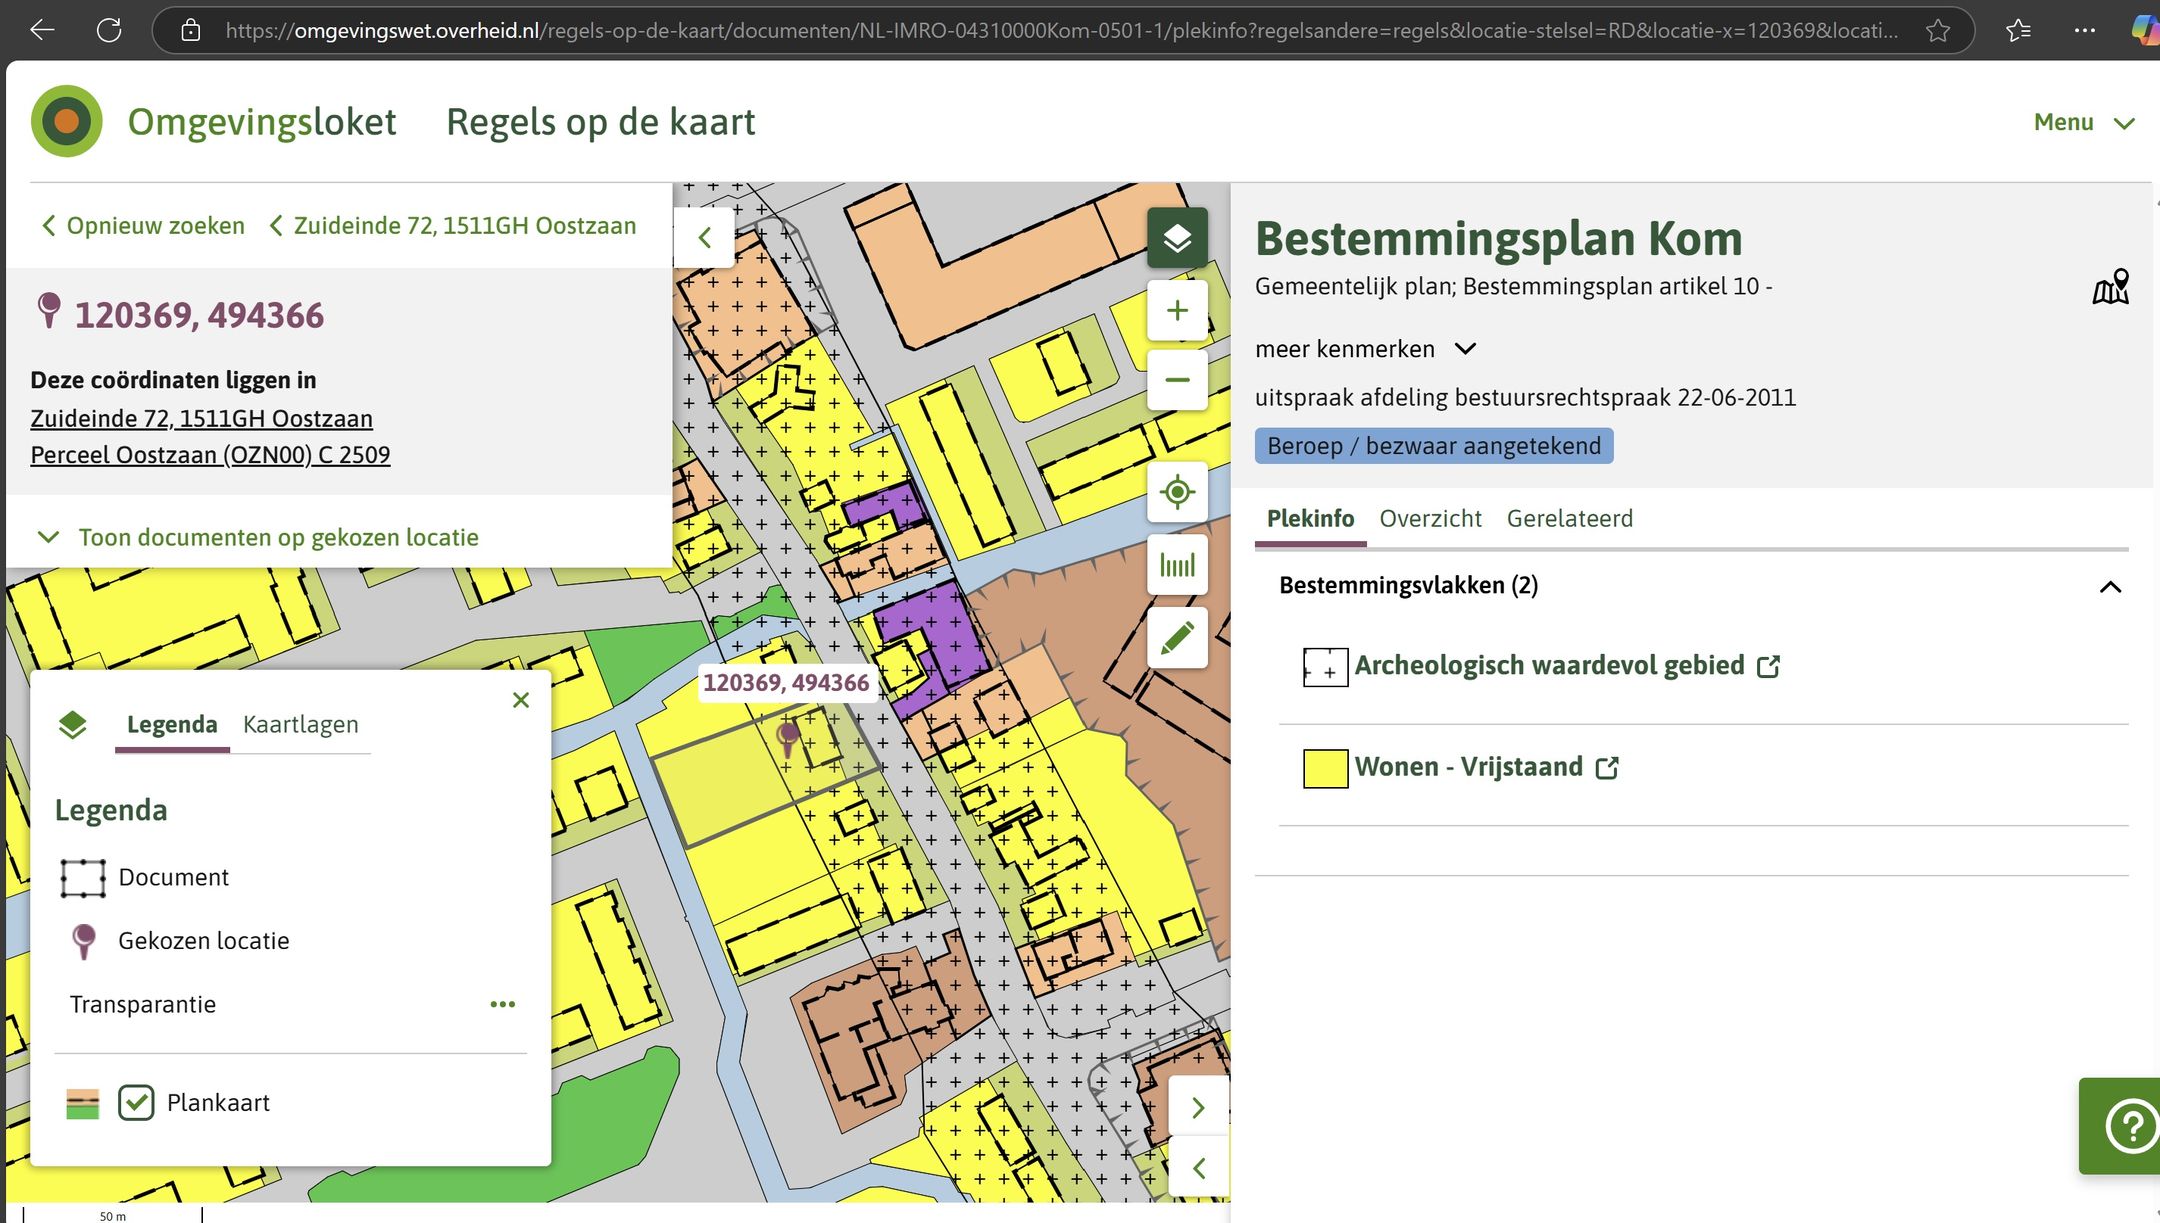
Task: Open Transparantie options three dots
Action: pos(502,1004)
